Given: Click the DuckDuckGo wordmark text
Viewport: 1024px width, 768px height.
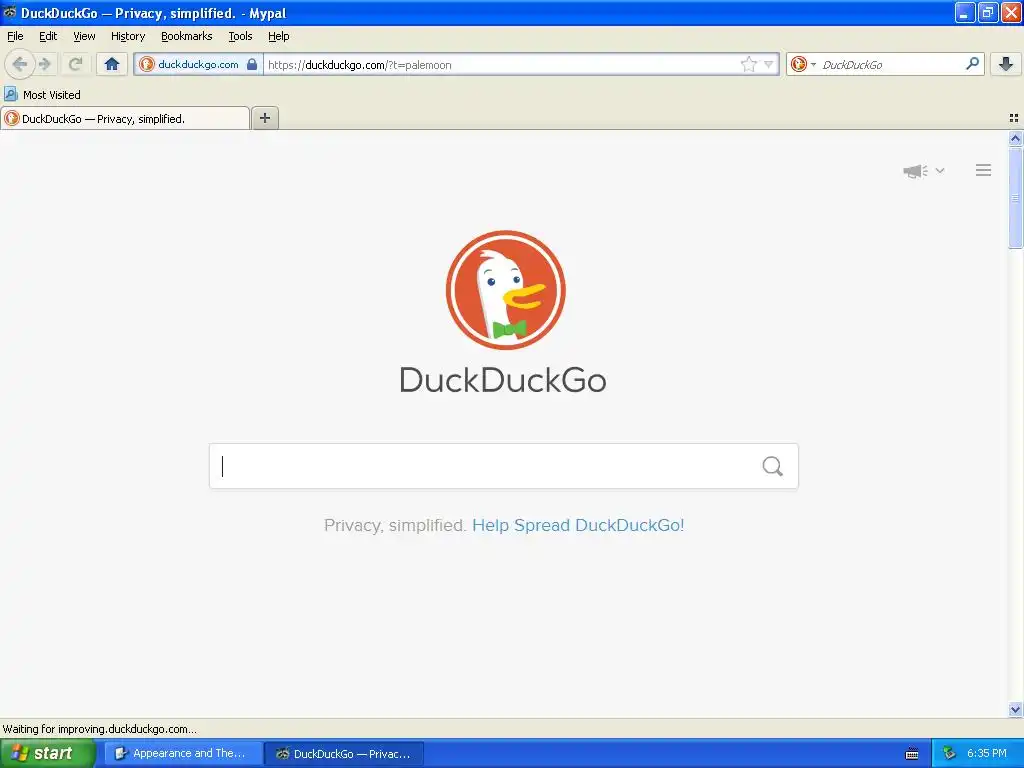Looking at the screenshot, I should pyautogui.click(x=503, y=380).
